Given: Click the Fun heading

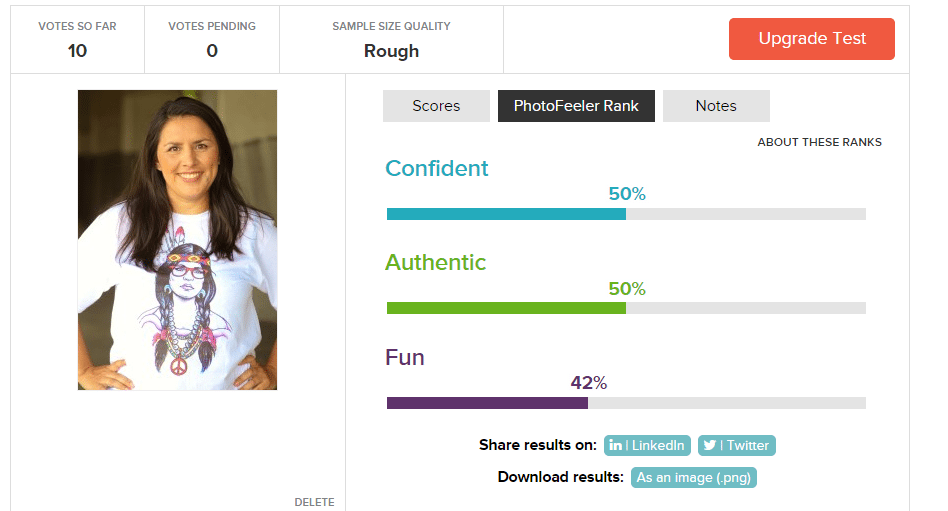Looking at the screenshot, I should tap(405, 357).
